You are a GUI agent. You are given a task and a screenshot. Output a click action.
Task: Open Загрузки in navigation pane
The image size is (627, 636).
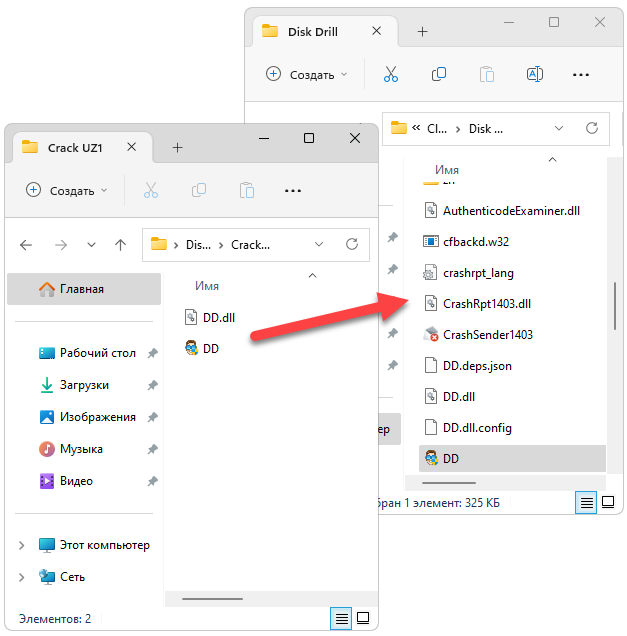74,385
